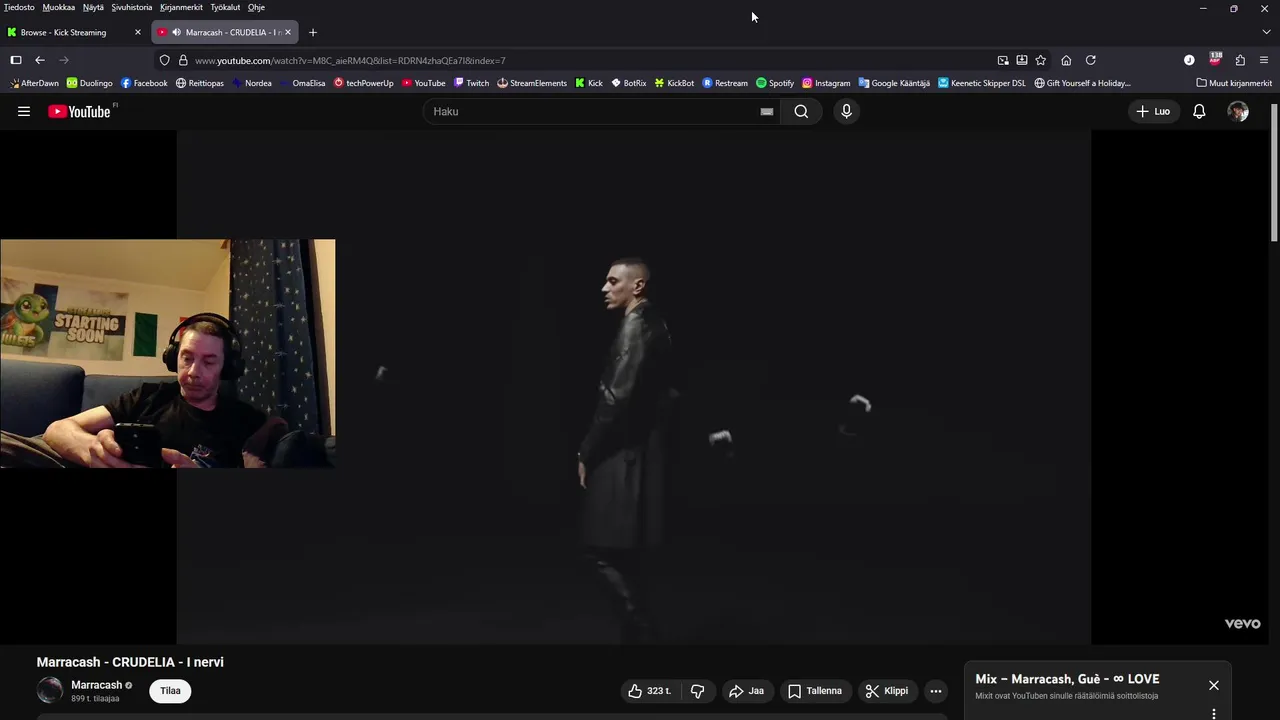This screenshot has width=1280, height=720.
Task: Like the video showing 323 t.
Action: 650,691
